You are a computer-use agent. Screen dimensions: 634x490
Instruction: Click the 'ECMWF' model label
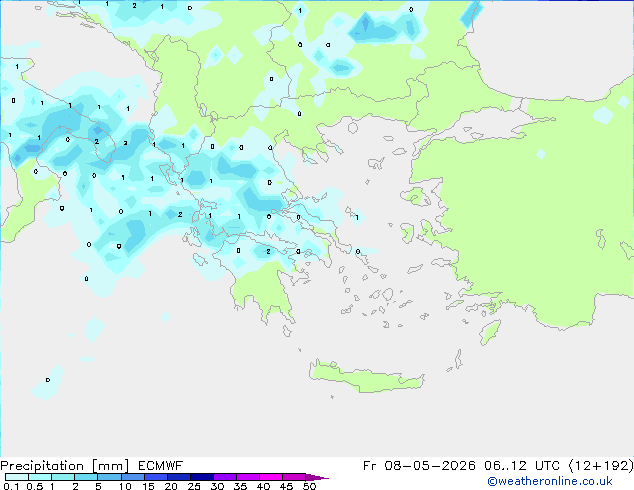point(161,466)
